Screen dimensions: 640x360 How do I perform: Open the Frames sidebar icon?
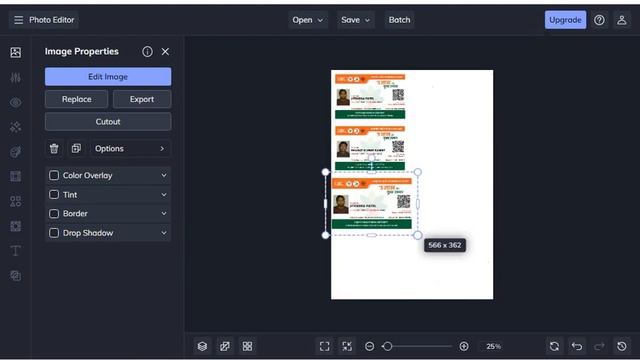[16, 176]
